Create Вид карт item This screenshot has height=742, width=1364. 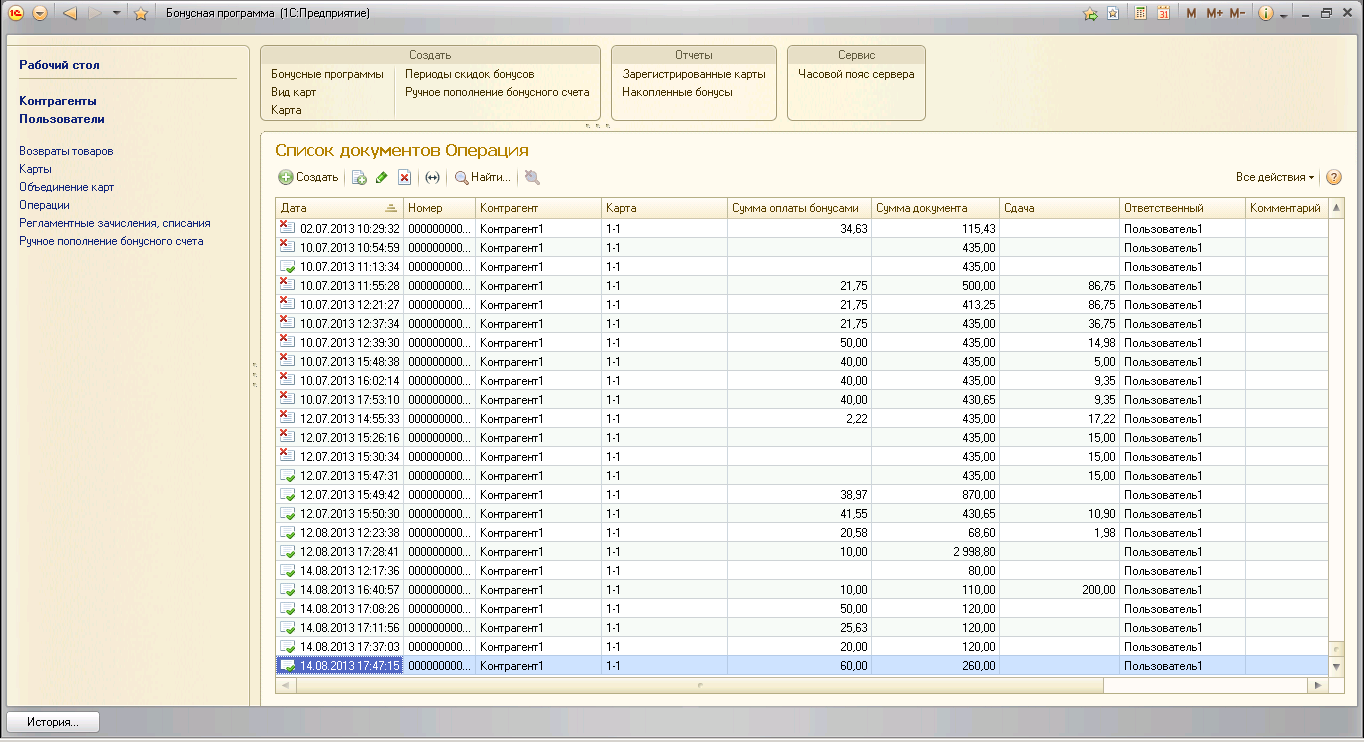293,92
